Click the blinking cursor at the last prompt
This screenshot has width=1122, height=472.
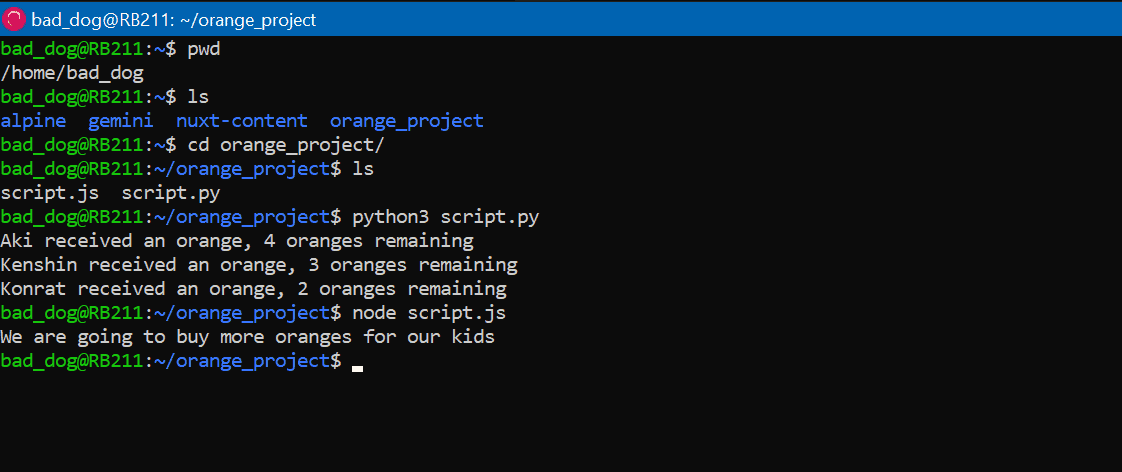click(x=358, y=368)
